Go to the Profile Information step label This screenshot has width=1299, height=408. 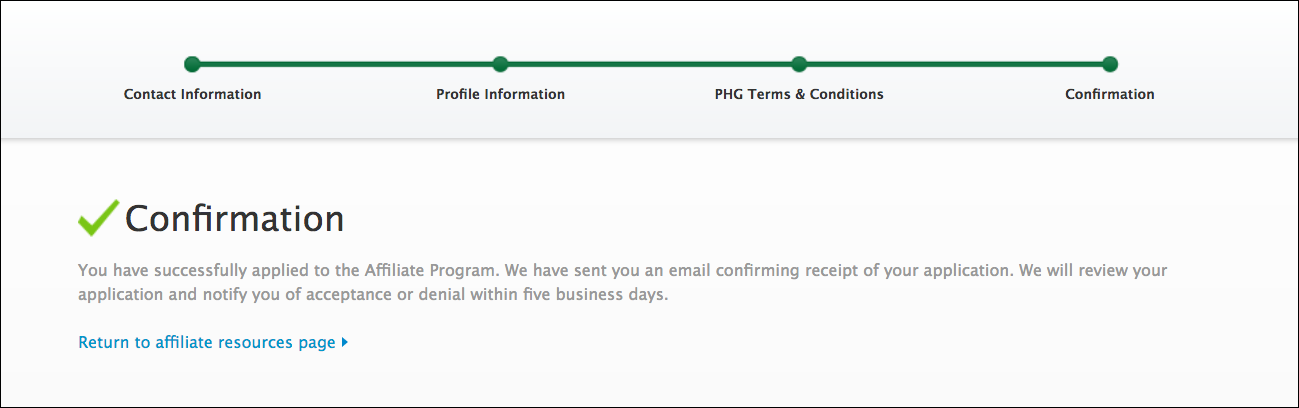click(x=500, y=94)
